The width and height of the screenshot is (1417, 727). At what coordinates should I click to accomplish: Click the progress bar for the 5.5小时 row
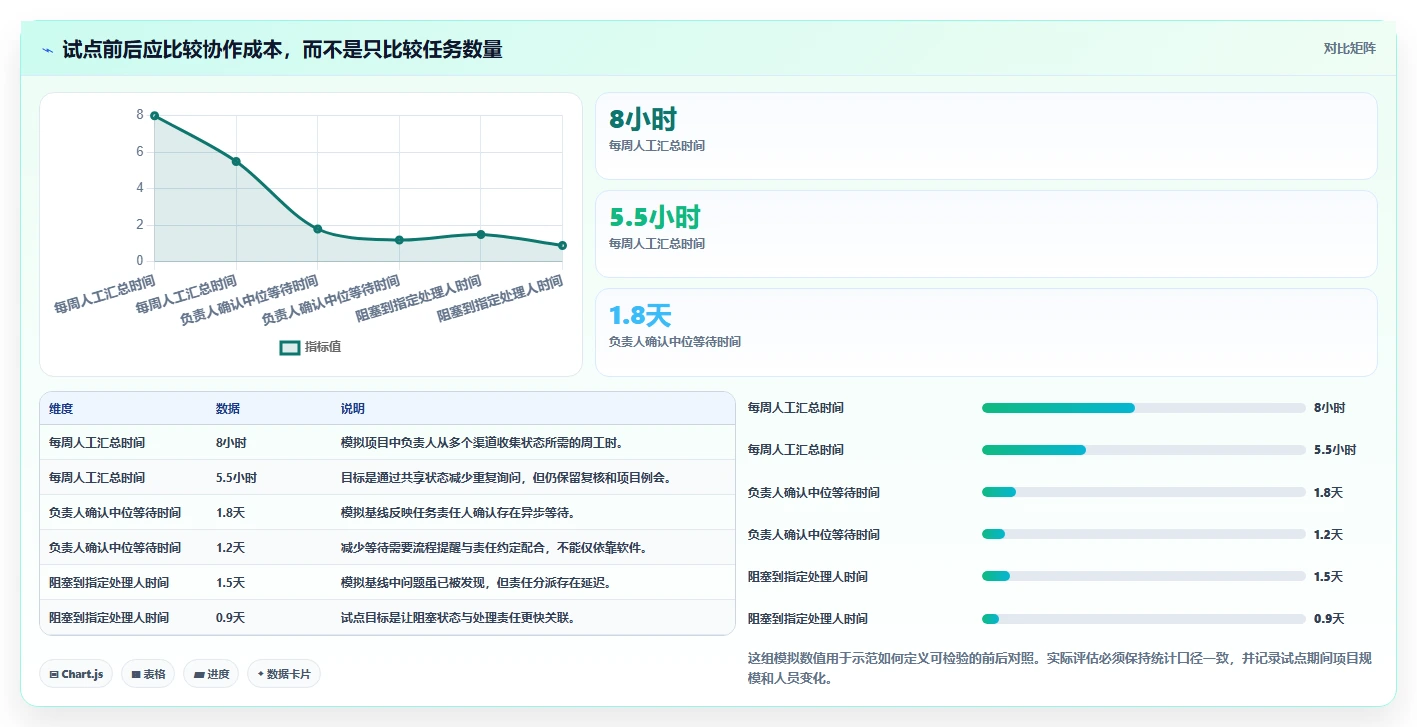1144,450
